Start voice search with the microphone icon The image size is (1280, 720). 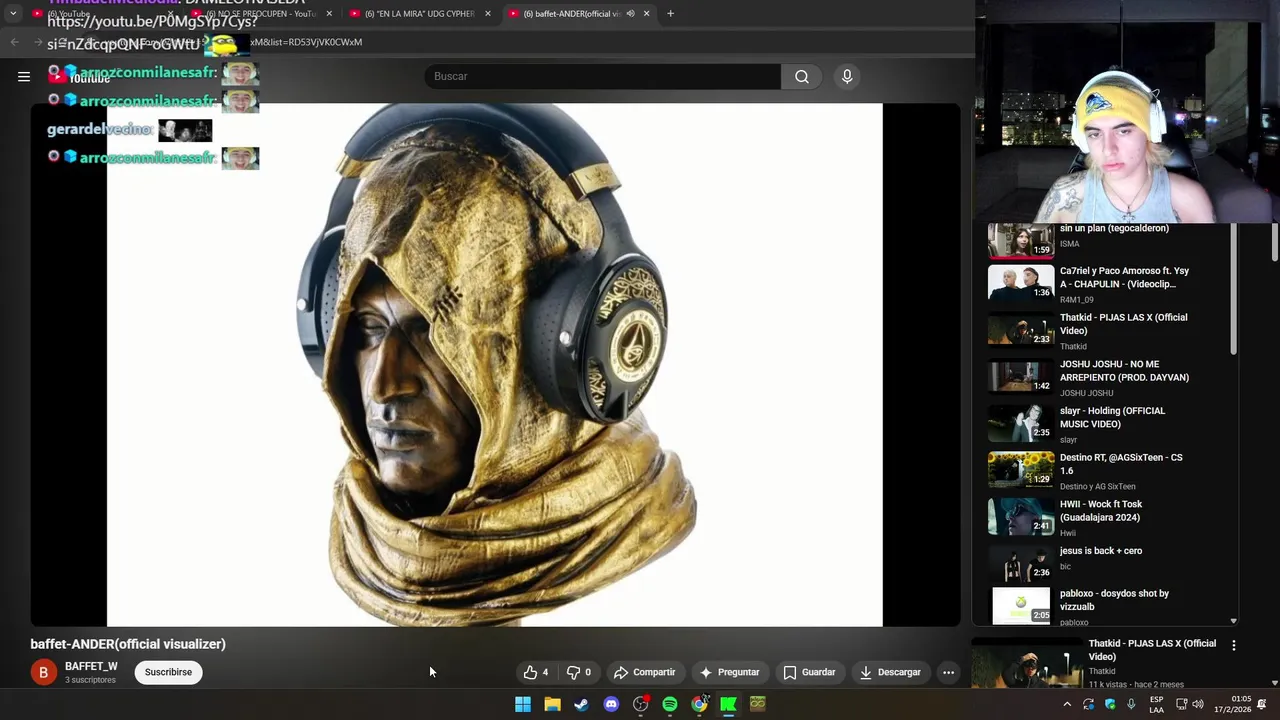847,76
